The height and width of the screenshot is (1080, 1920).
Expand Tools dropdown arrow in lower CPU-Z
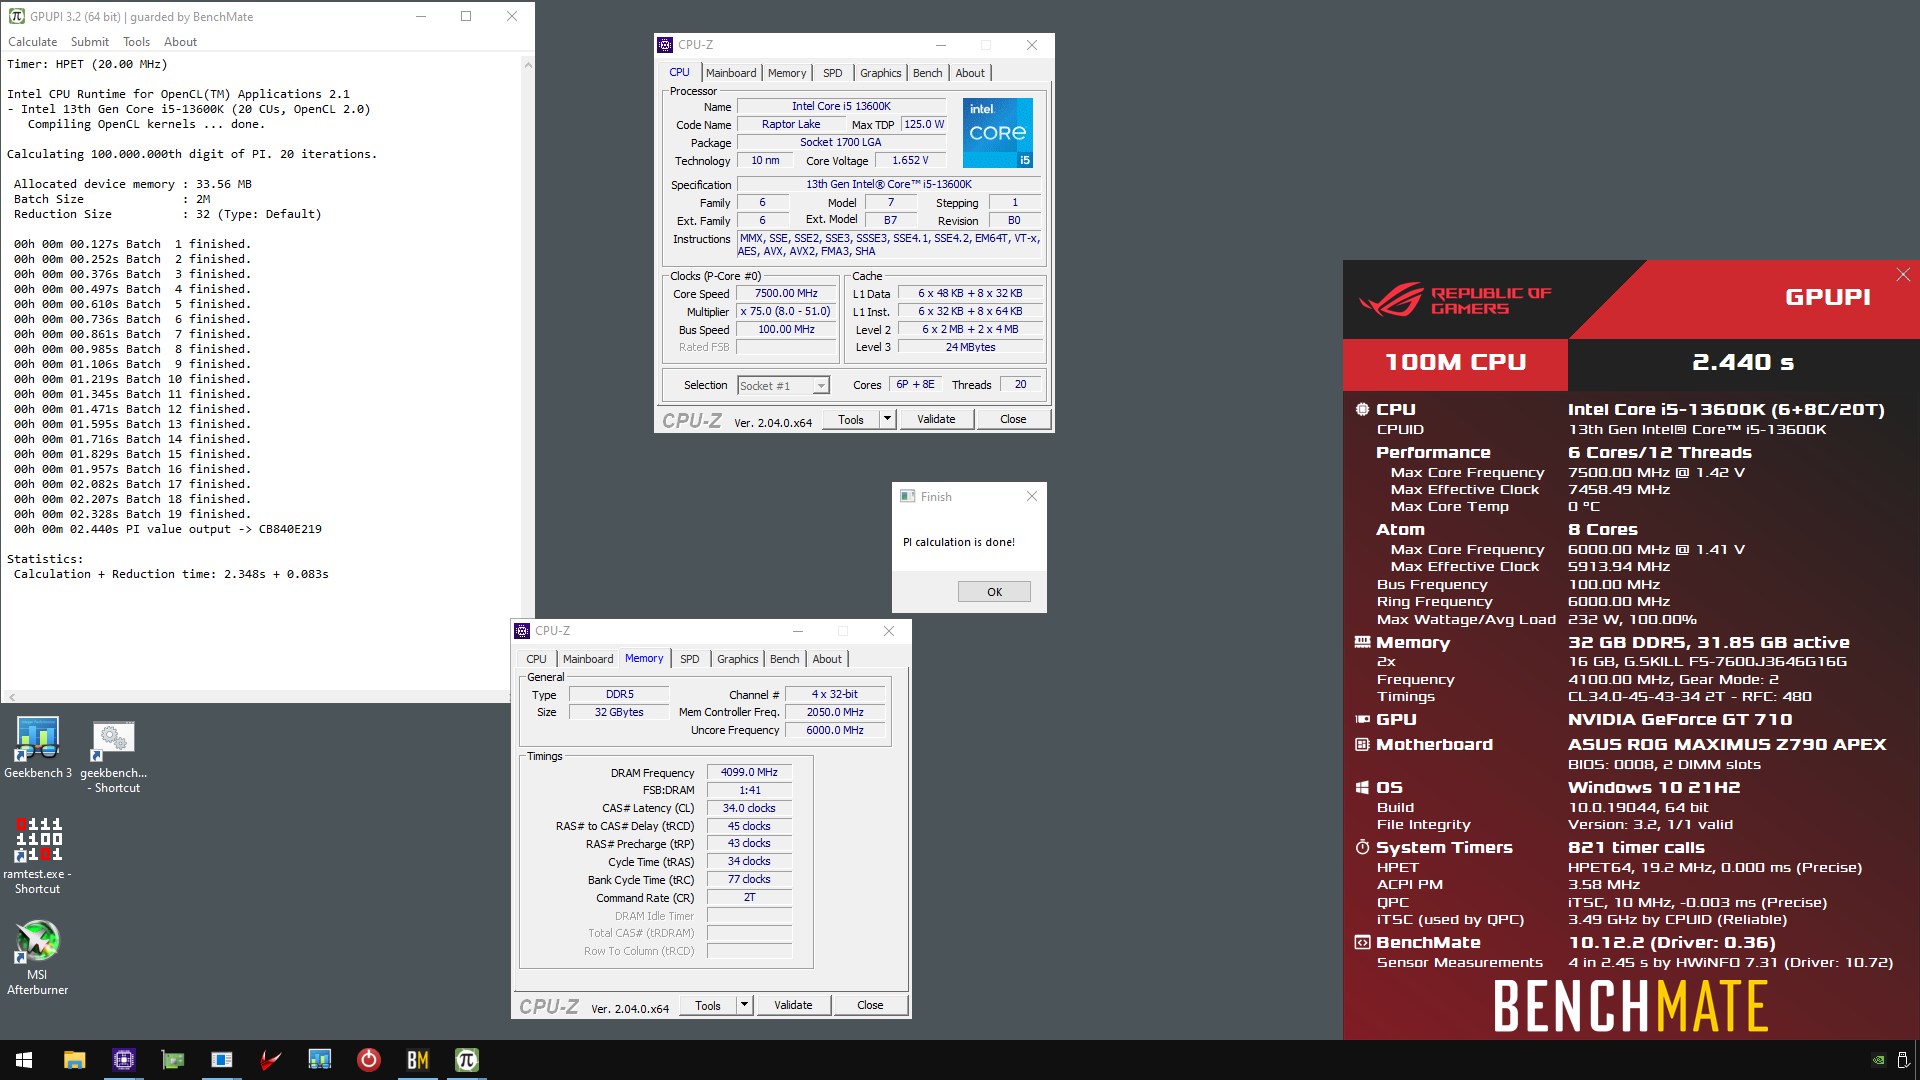coord(744,1005)
